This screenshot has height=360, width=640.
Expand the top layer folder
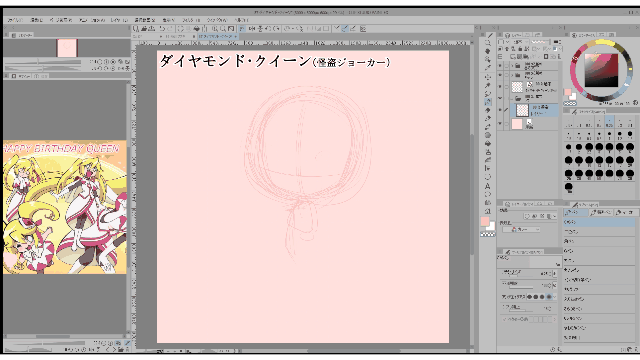512,66
